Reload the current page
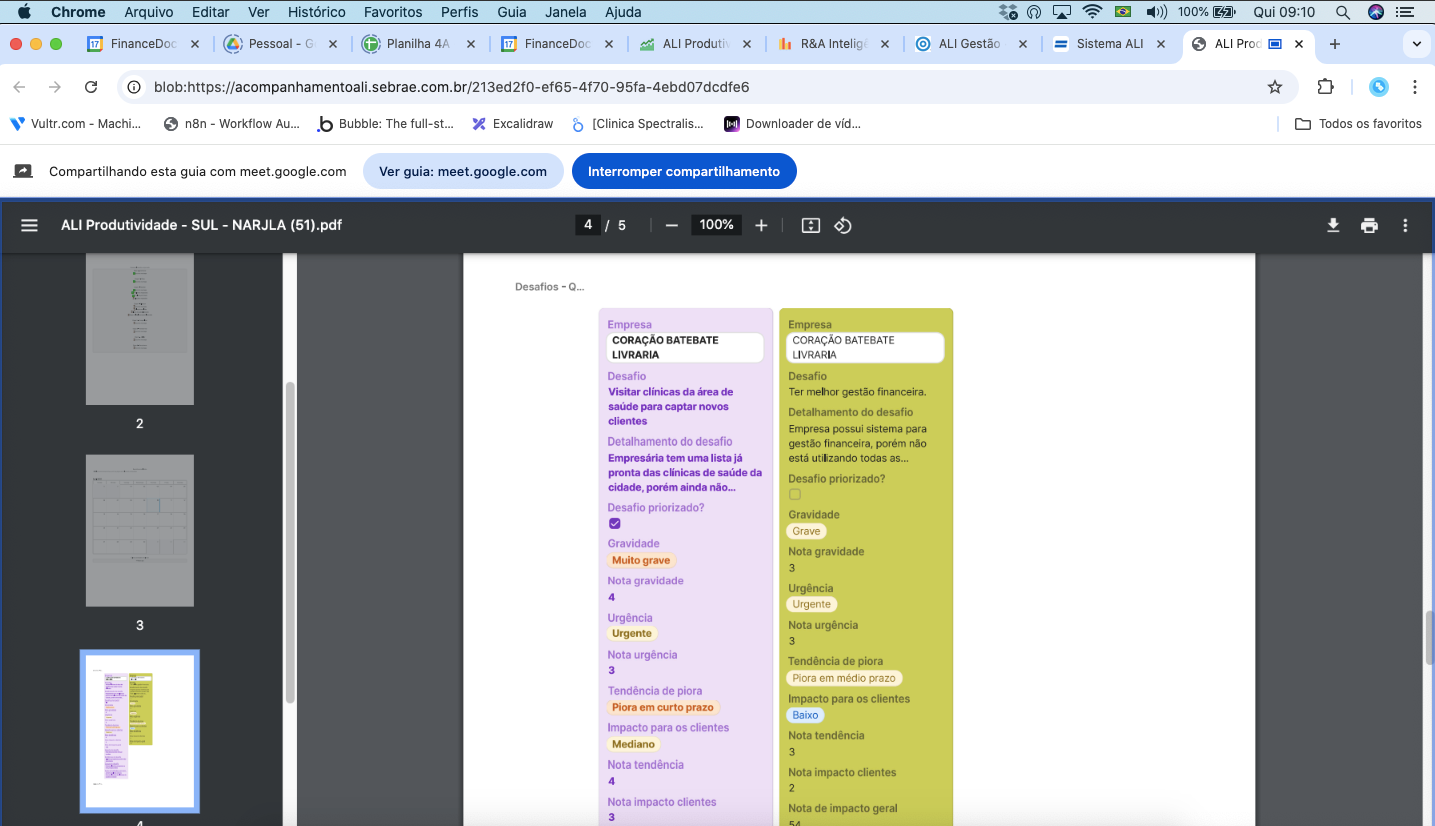Viewport: 1435px width, 826px height. pyautogui.click(x=91, y=87)
